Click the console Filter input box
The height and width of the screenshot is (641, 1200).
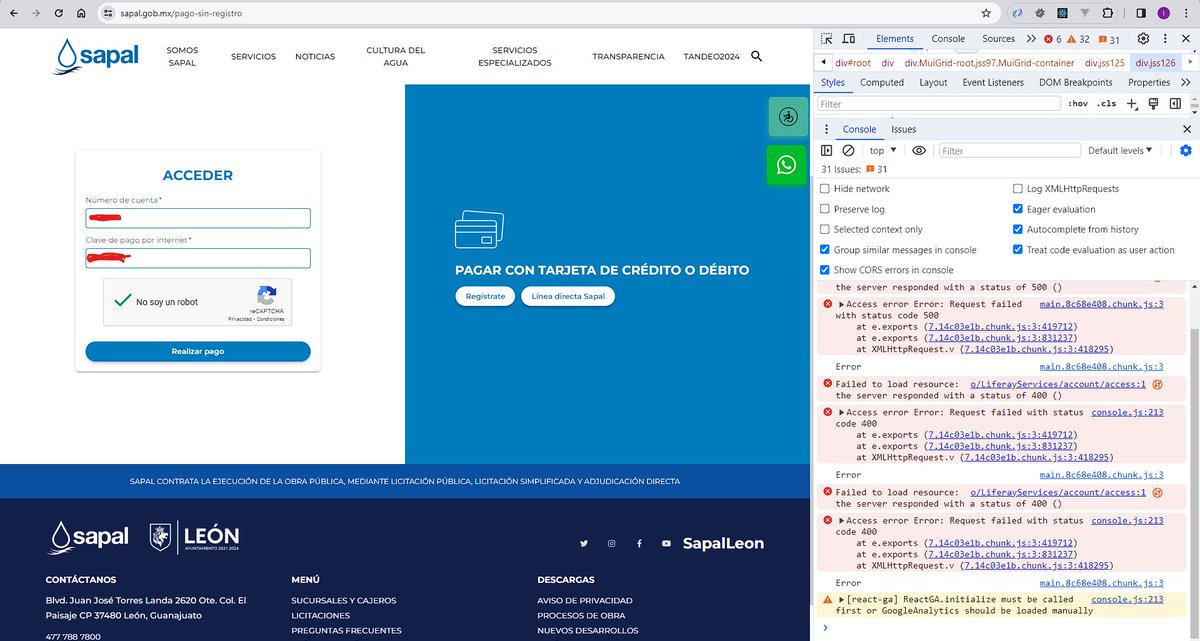pos(1010,150)
